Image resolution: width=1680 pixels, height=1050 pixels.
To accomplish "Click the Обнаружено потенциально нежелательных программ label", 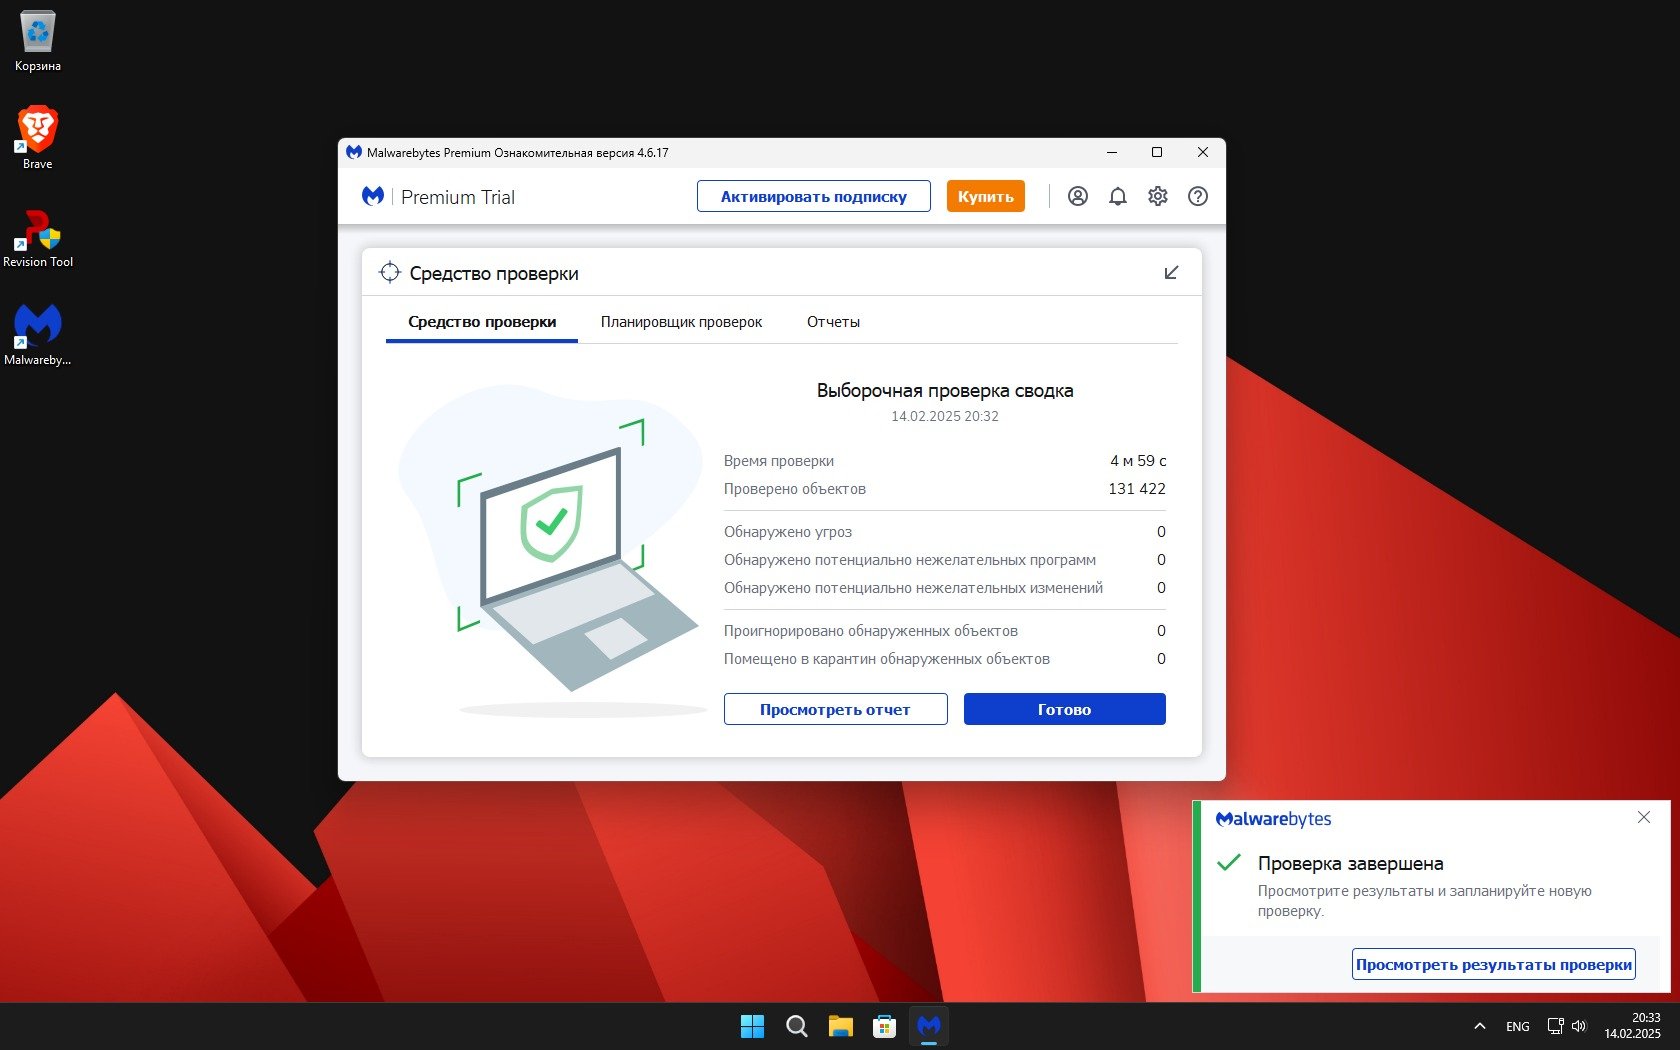I will pos(910,560).
